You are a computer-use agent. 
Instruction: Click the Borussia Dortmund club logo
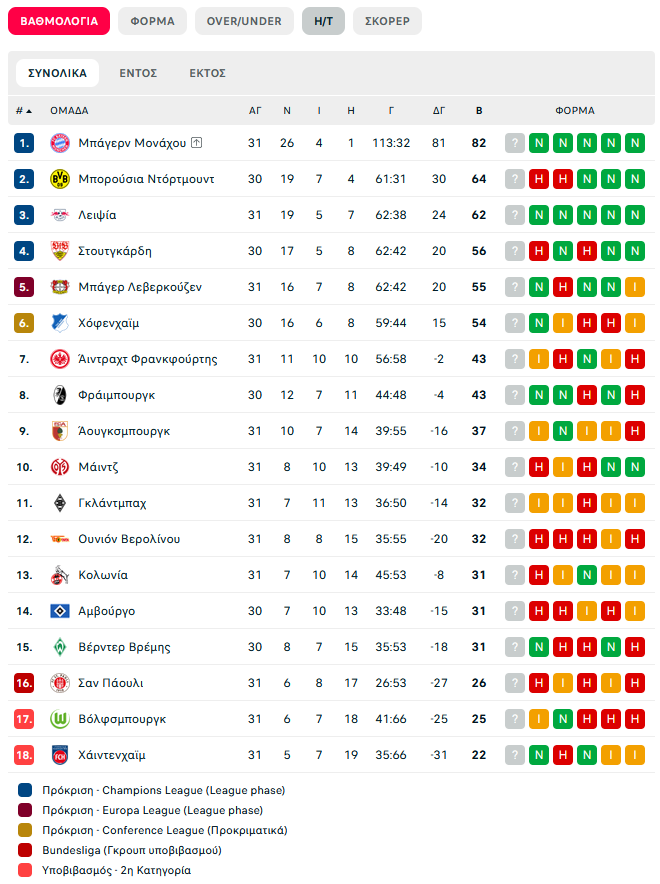pos(59,179)
